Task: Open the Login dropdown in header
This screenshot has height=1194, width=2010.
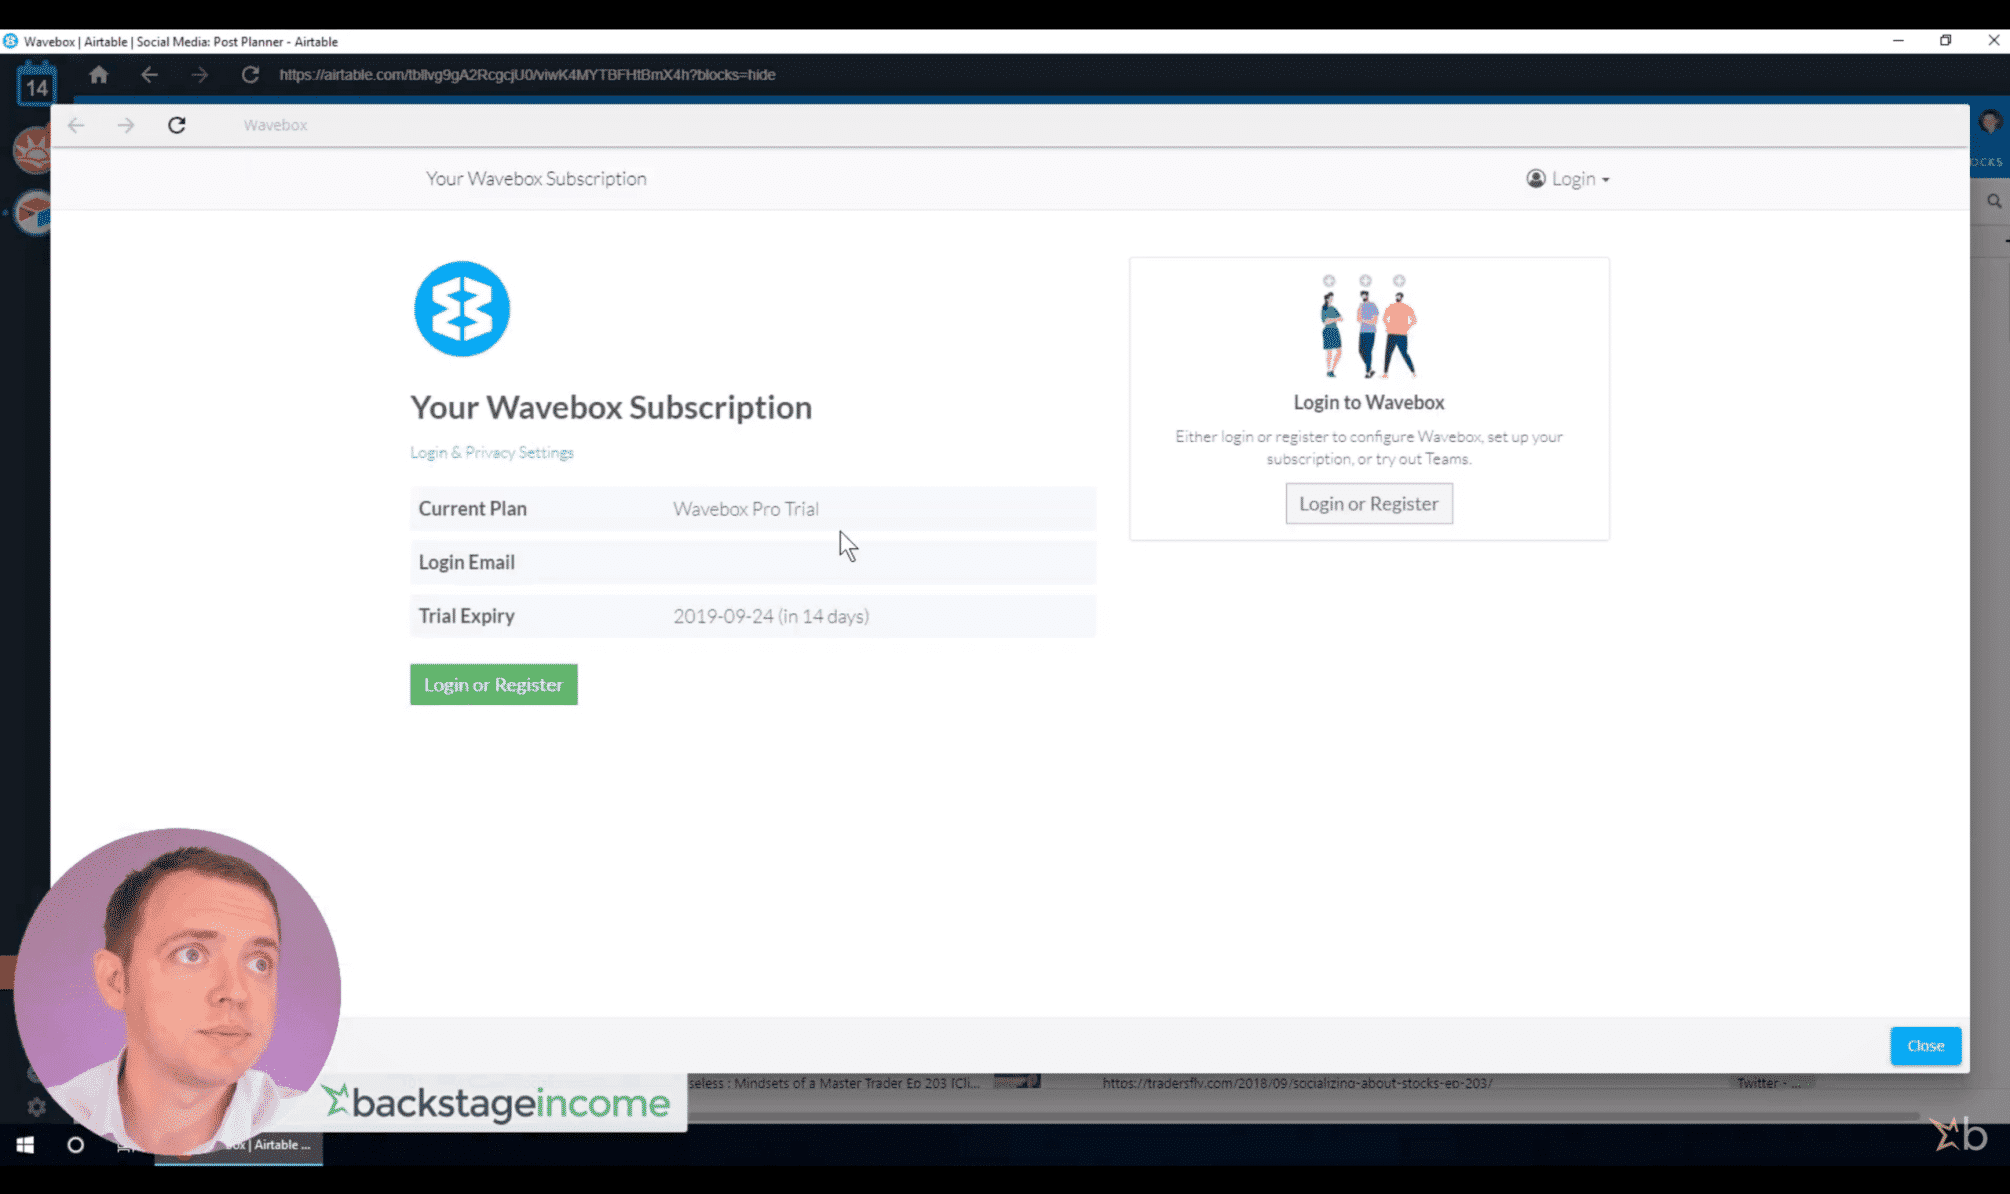Action: [x=1568, y=179]
